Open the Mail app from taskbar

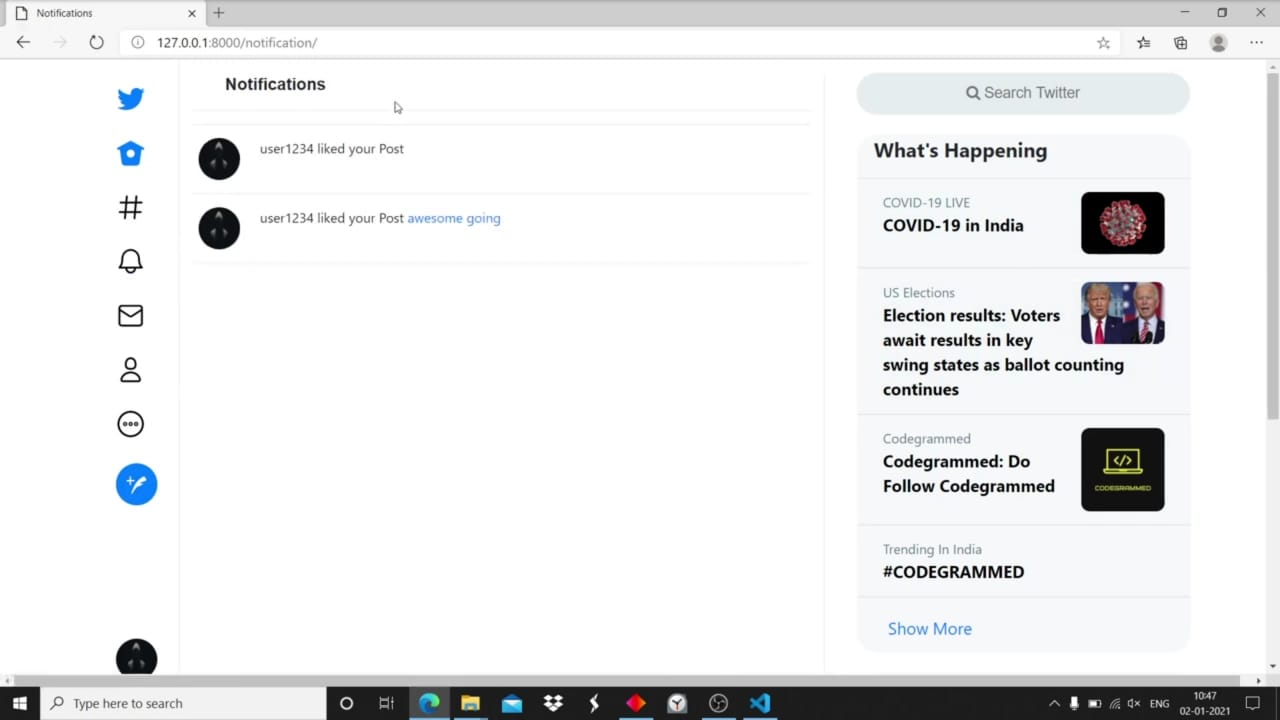[x=512, y=703]
